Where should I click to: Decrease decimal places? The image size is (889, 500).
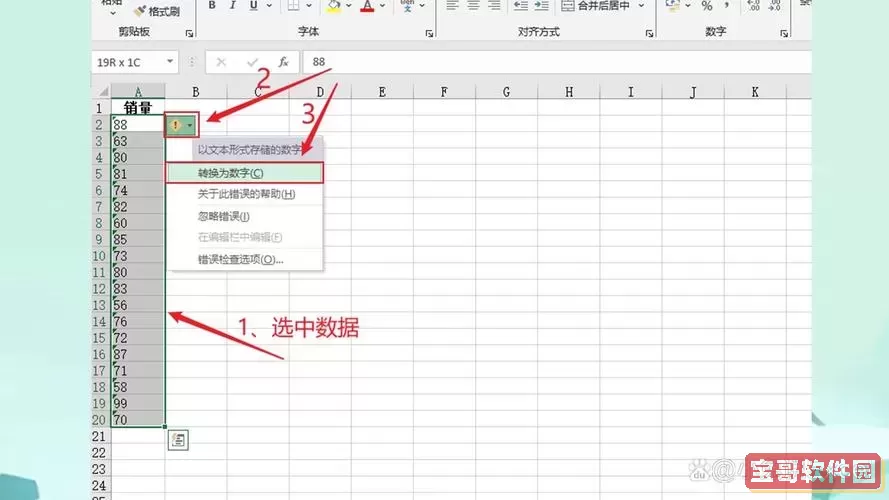[x=774, y=6]
